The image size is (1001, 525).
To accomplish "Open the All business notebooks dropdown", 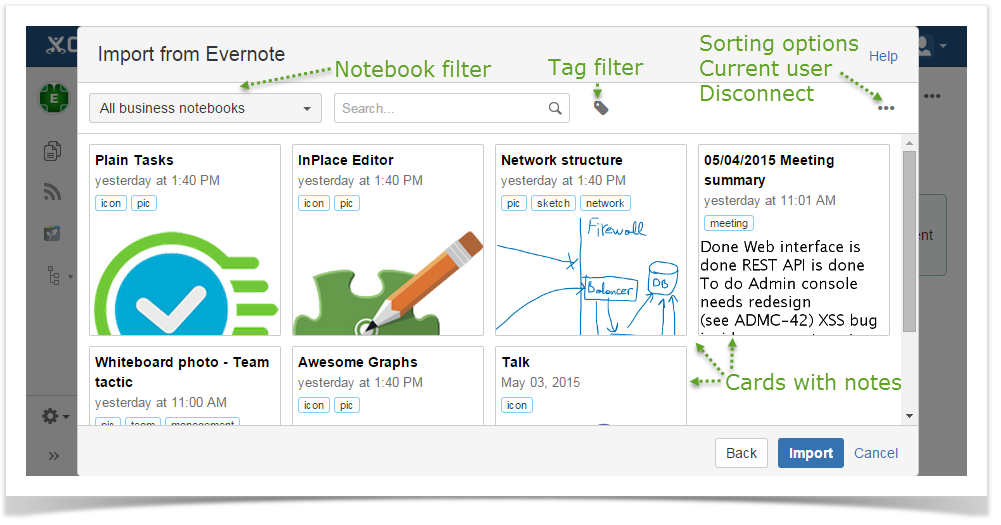I will click(x=205, y=108).
